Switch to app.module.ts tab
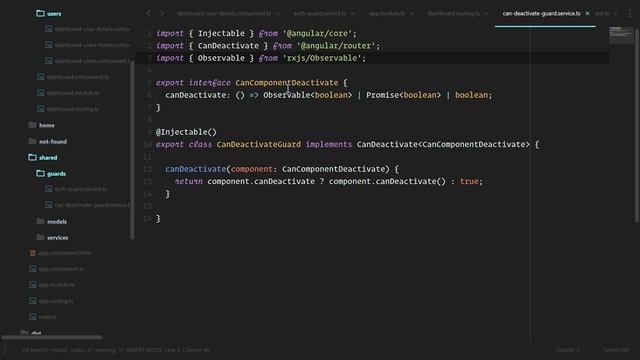This screenshot has height=360, width=640. 387,13
